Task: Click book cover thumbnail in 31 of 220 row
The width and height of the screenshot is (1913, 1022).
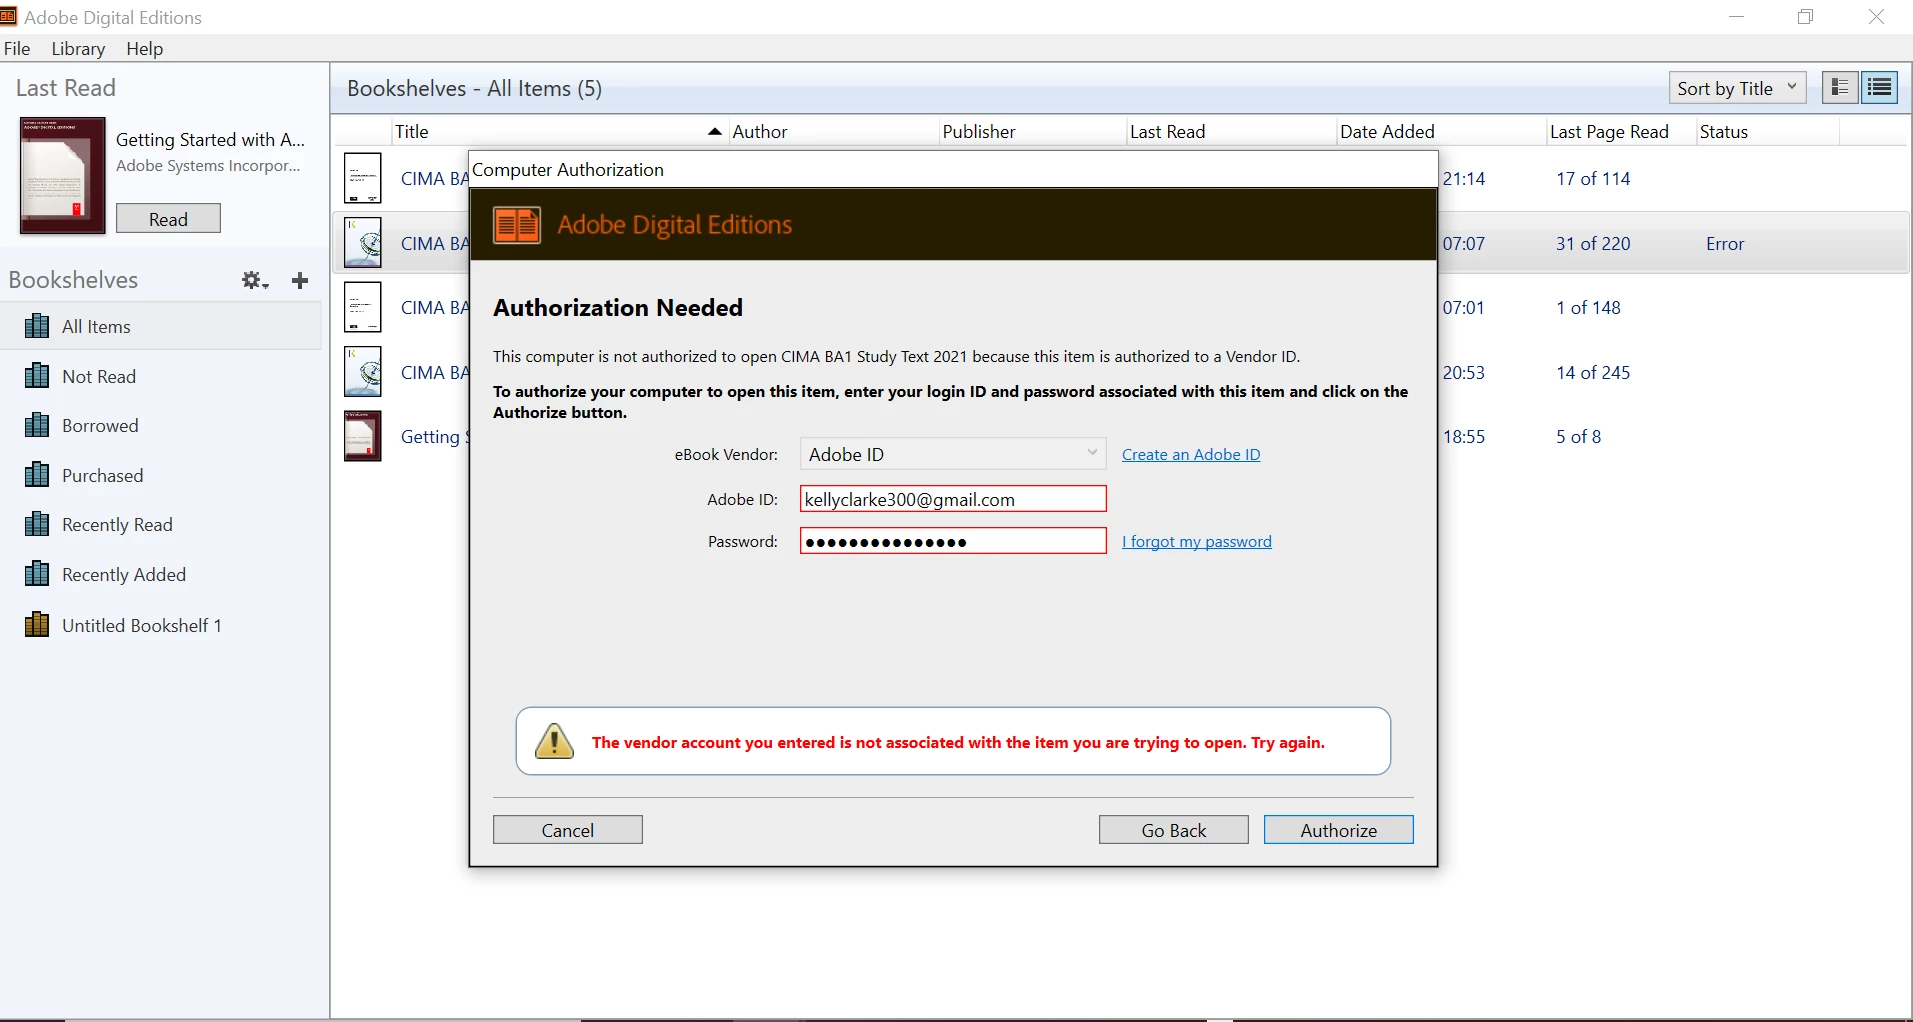Action: click(363, 243)
